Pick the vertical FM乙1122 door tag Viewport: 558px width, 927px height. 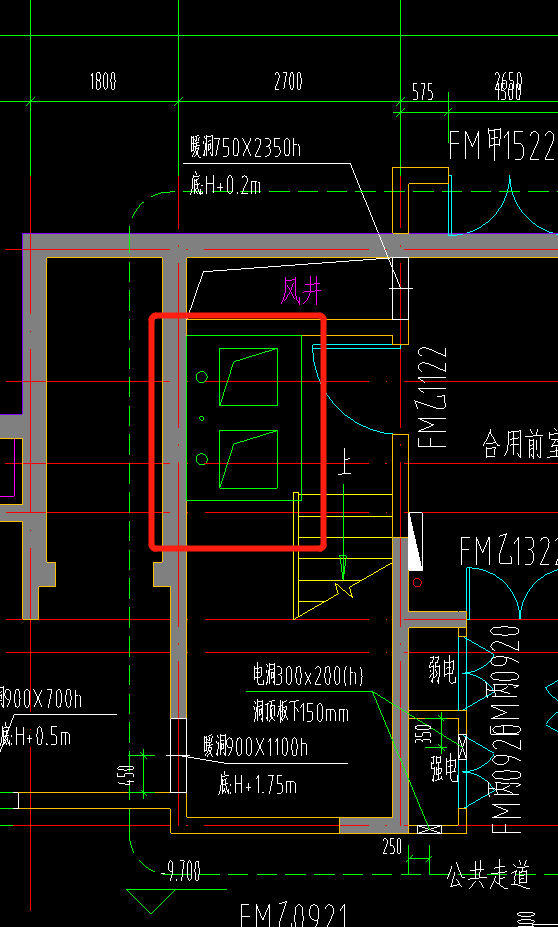432,397
